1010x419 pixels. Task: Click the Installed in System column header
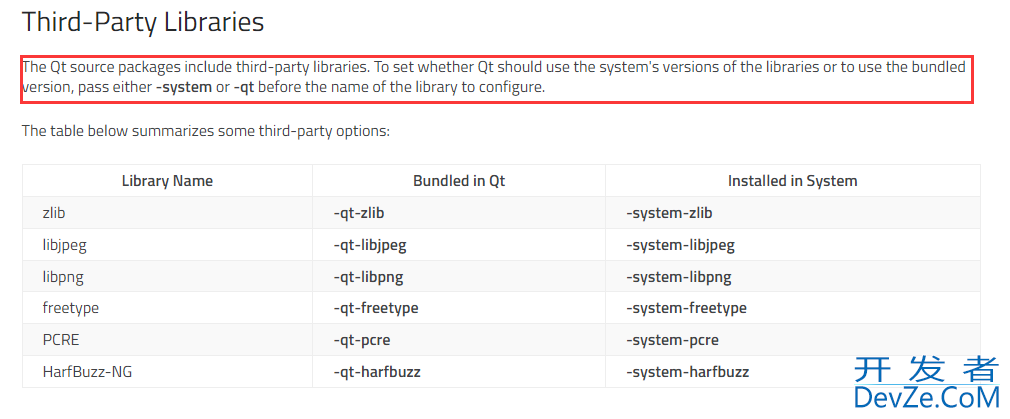pos(792,181)
